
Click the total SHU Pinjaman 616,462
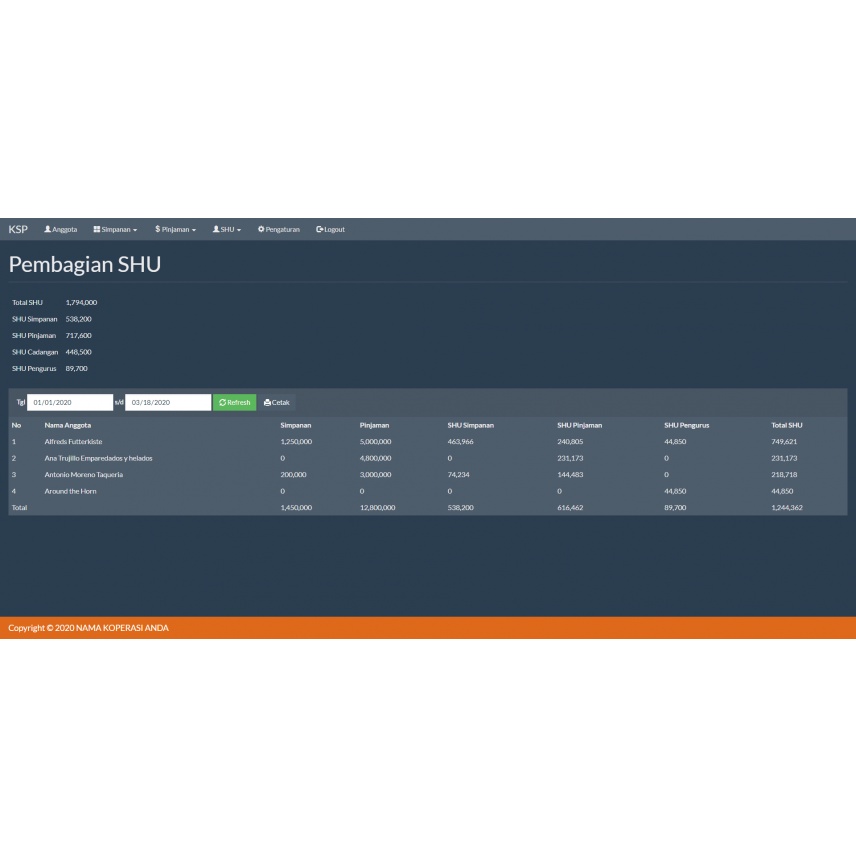(570, 508)
